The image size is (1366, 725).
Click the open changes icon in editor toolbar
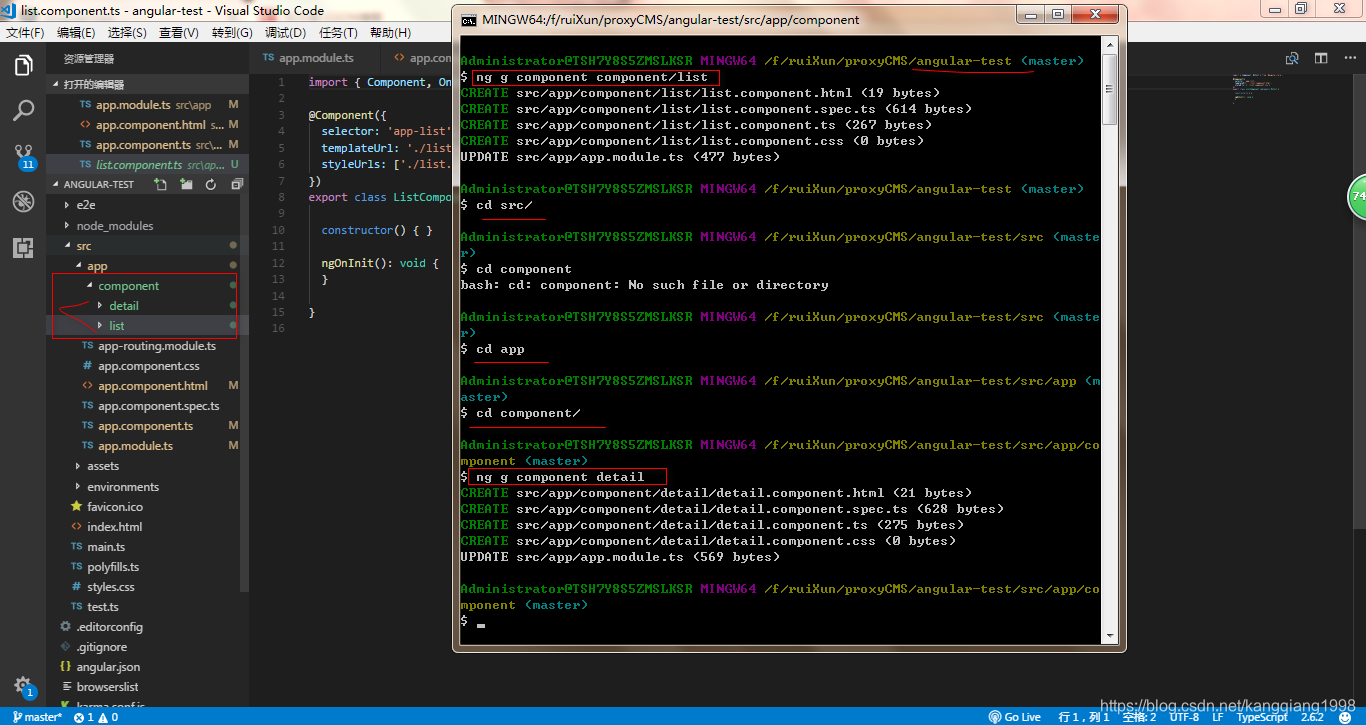tap(1293, 58)
